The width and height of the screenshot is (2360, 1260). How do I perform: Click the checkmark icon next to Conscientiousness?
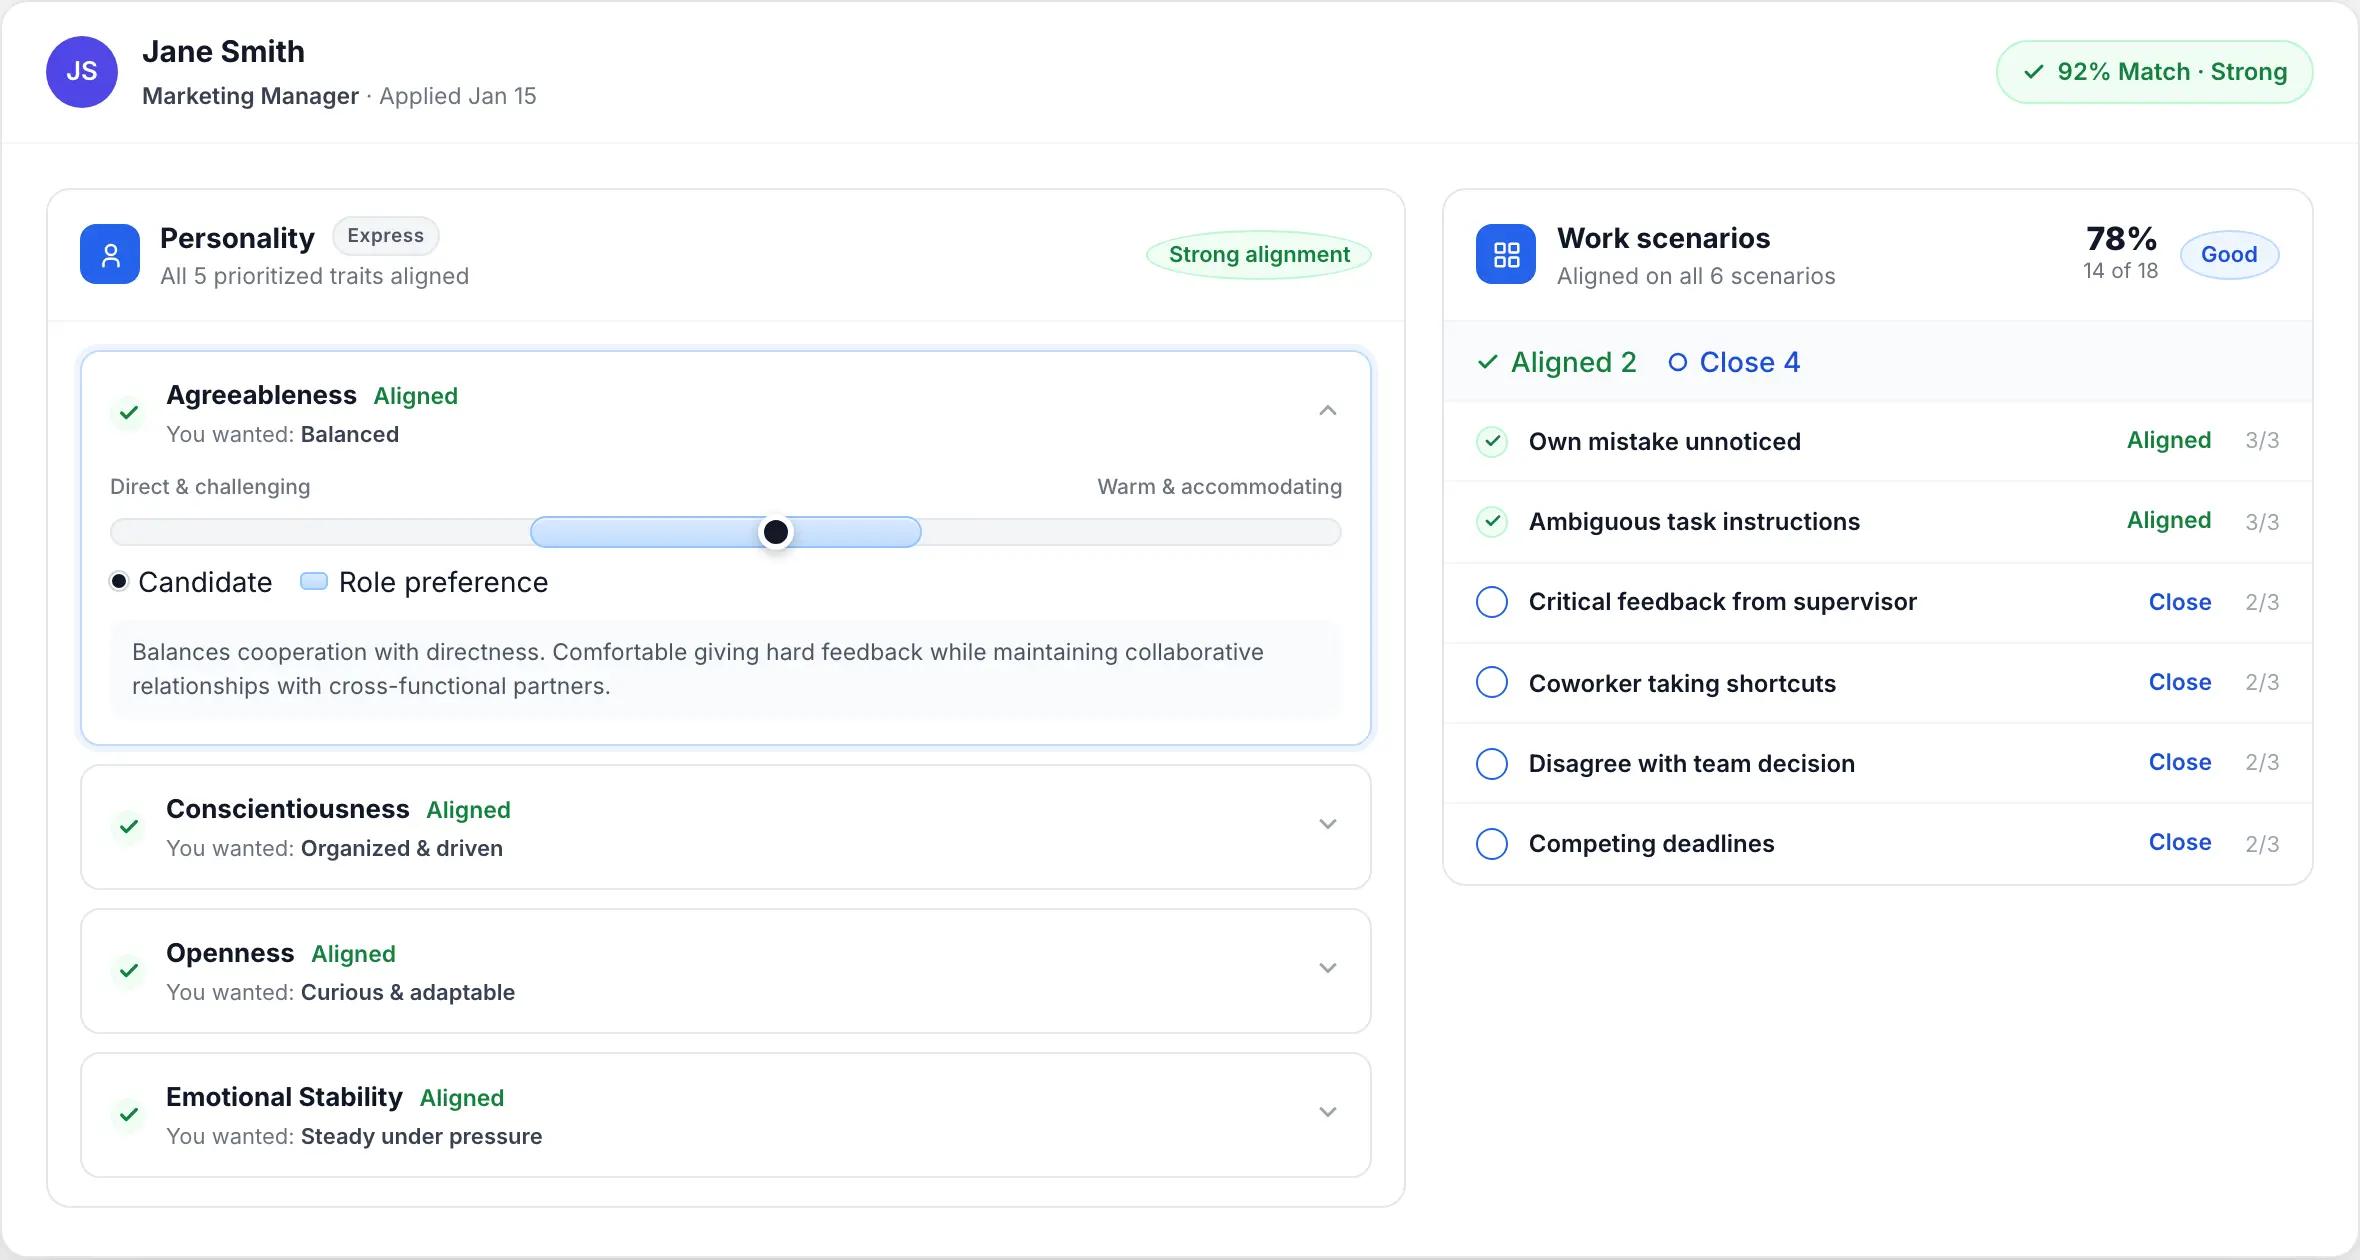pos(129,826)
